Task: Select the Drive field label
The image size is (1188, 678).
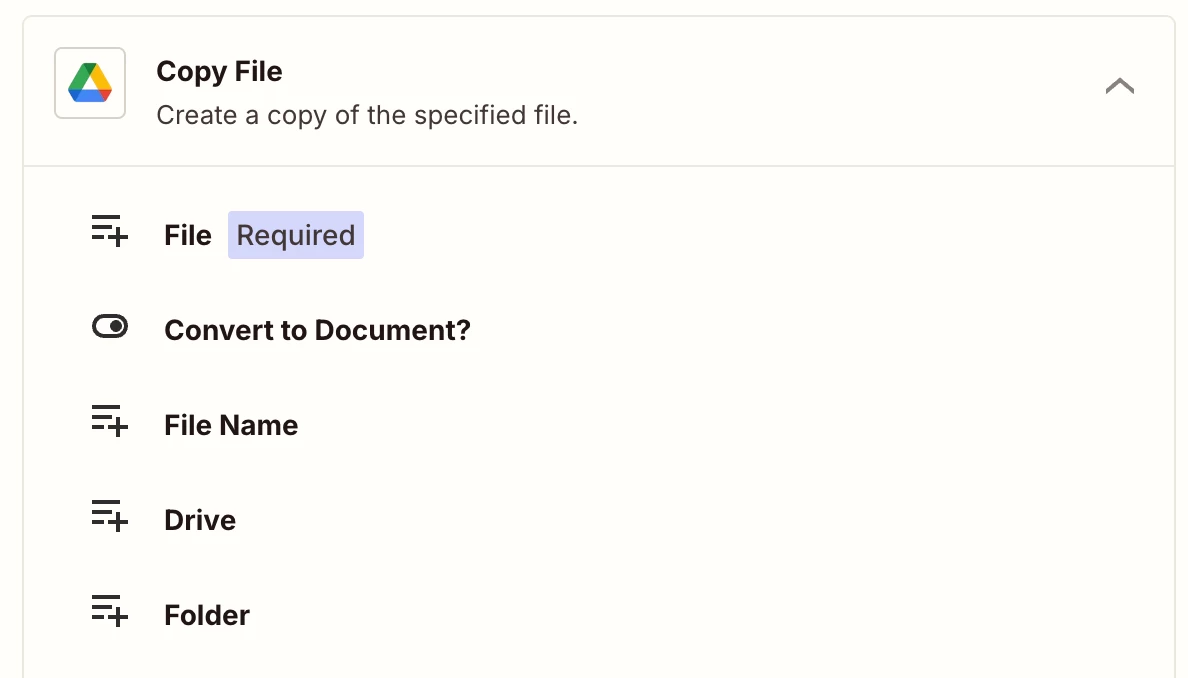Action: point(200,520)
